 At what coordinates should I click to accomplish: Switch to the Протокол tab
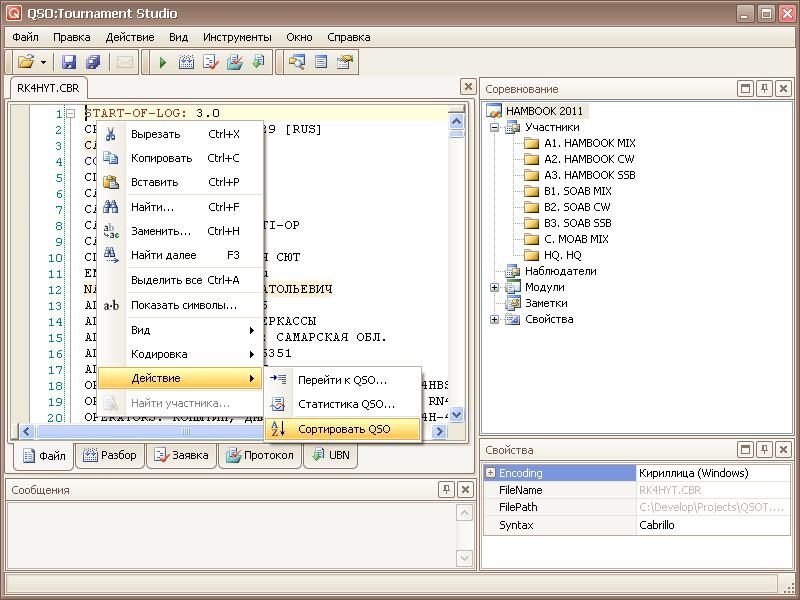[x=260, y=456]
